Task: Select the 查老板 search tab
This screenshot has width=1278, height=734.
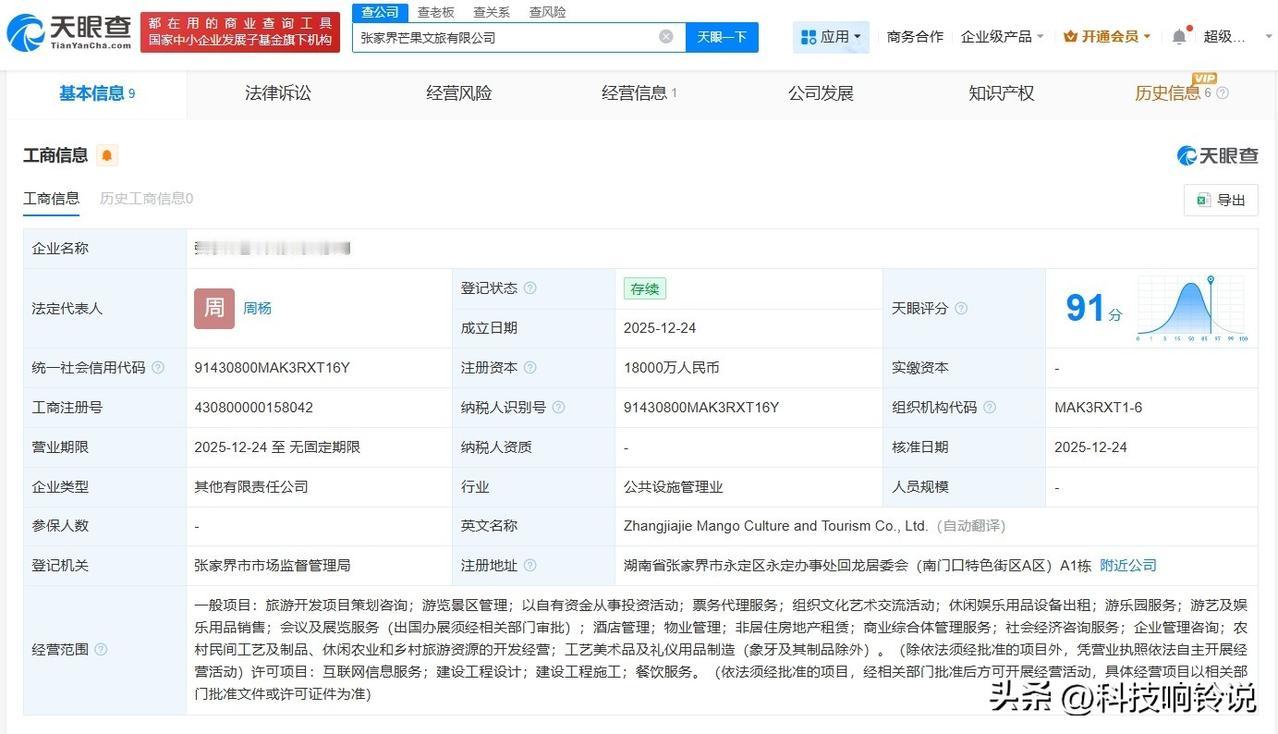Action: pyautogui.click(x=436, y=12)
